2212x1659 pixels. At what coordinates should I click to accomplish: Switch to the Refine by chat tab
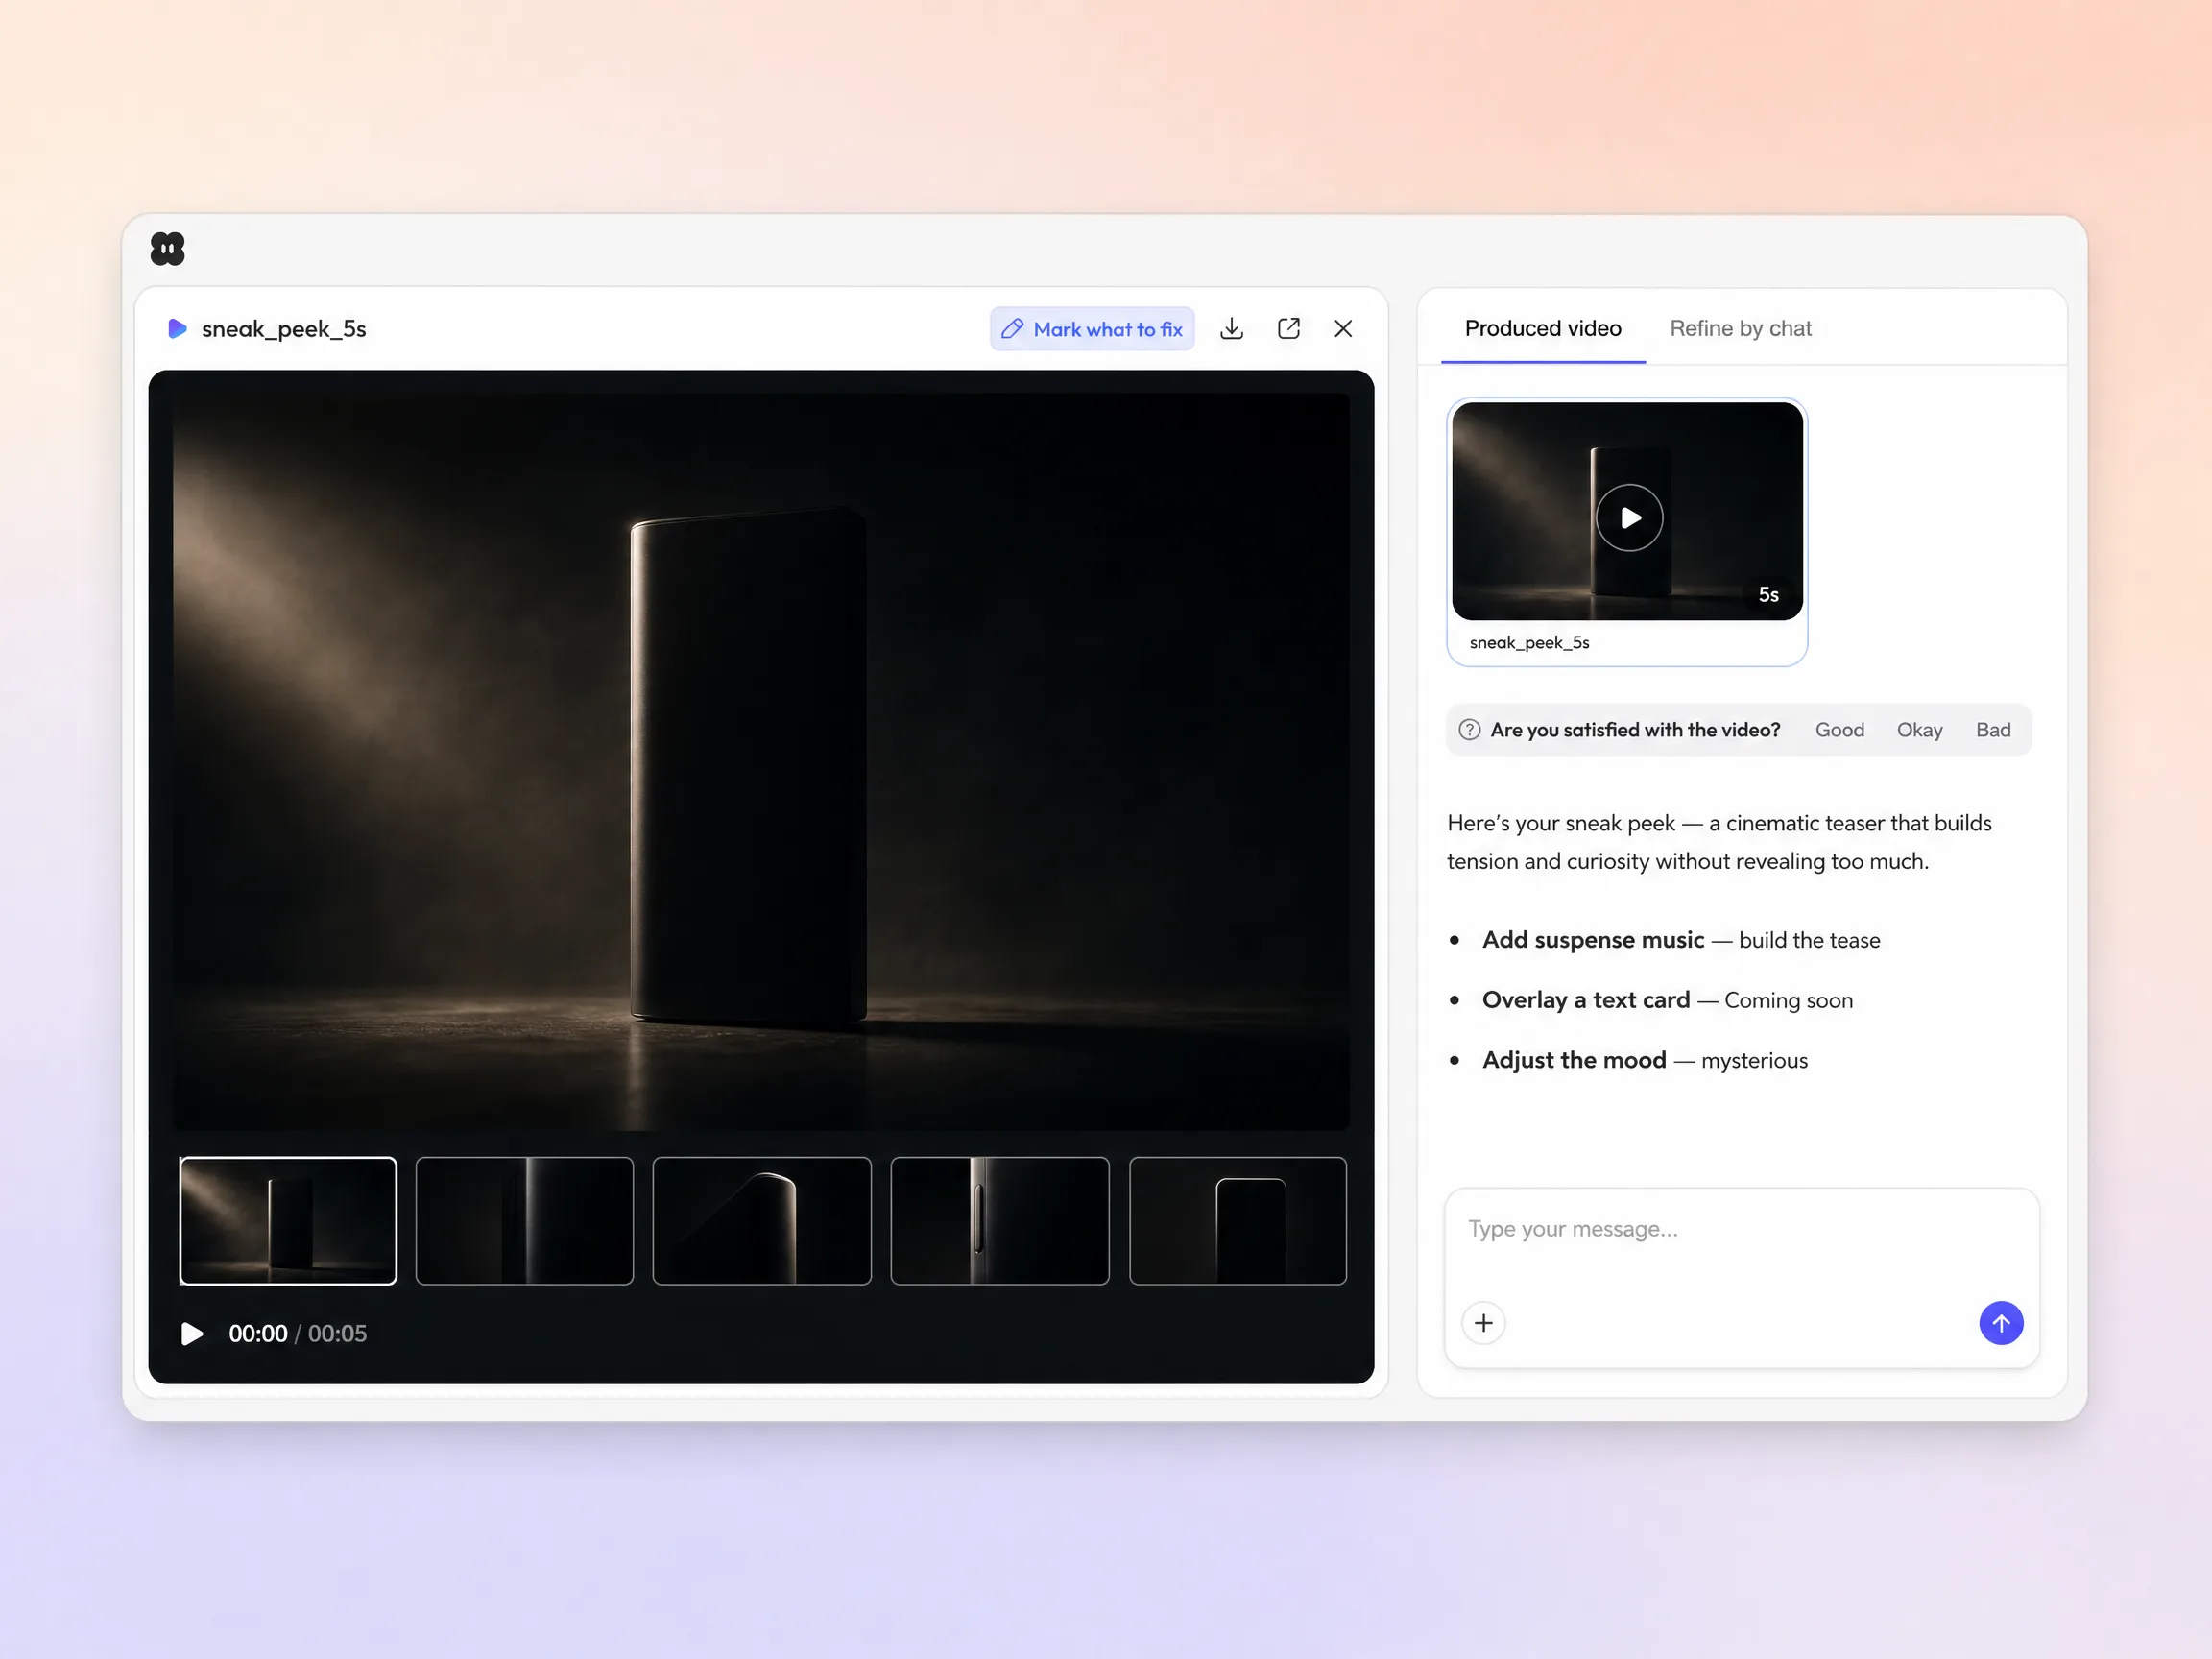[x=1740, y=329]
